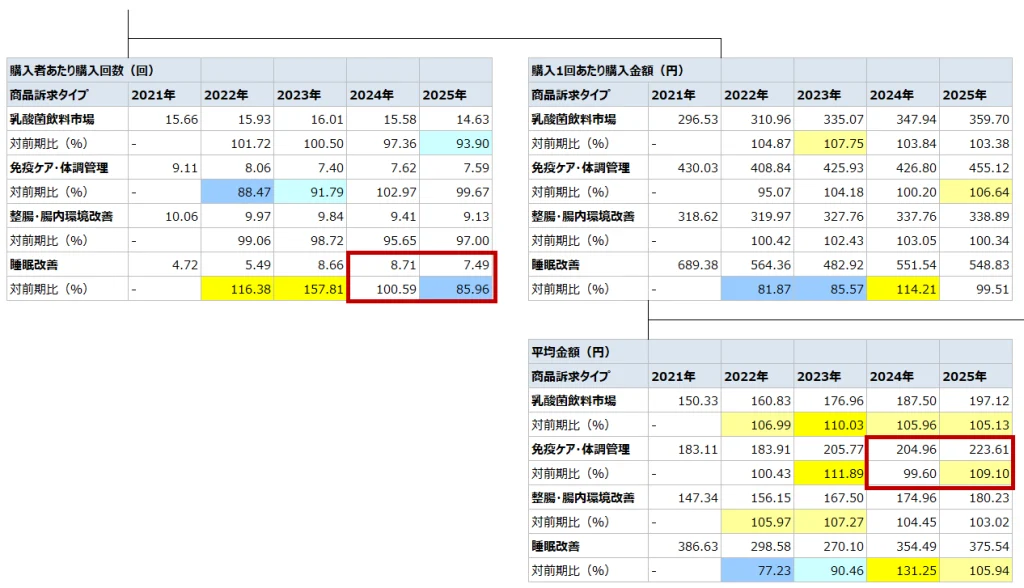Select the yellow 131.25 cell
The width and height of the screenshot is (1024, 588).
coord(903,569)
